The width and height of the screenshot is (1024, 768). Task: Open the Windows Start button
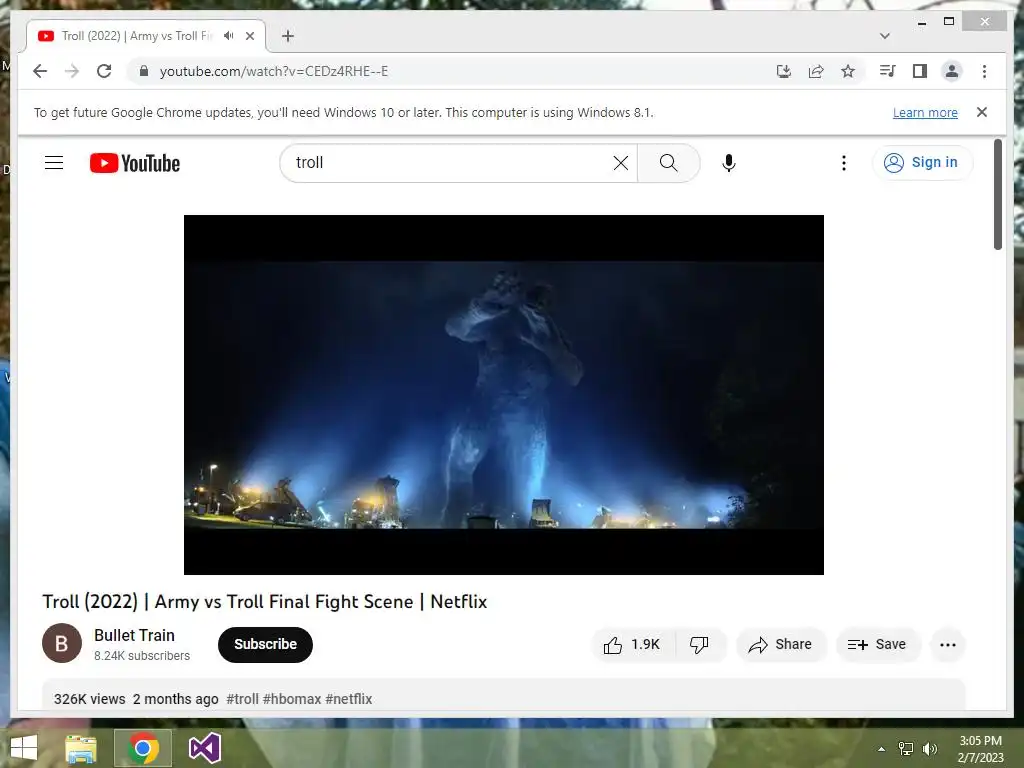tap(24, 748)
